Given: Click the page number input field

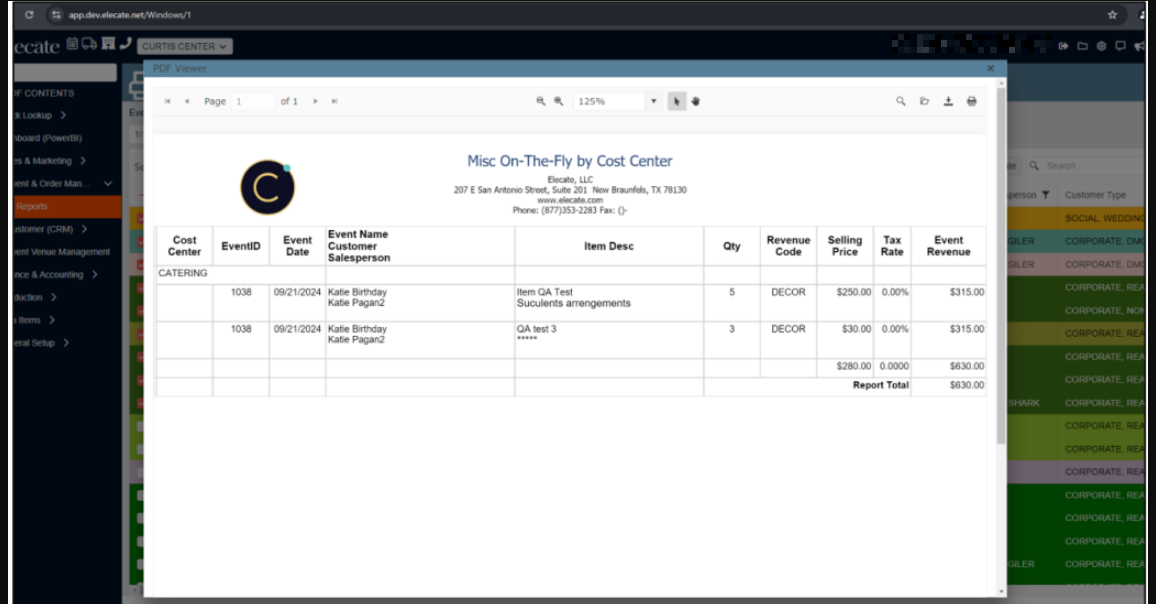Looking at the screenshot, I should coord(254,101).
